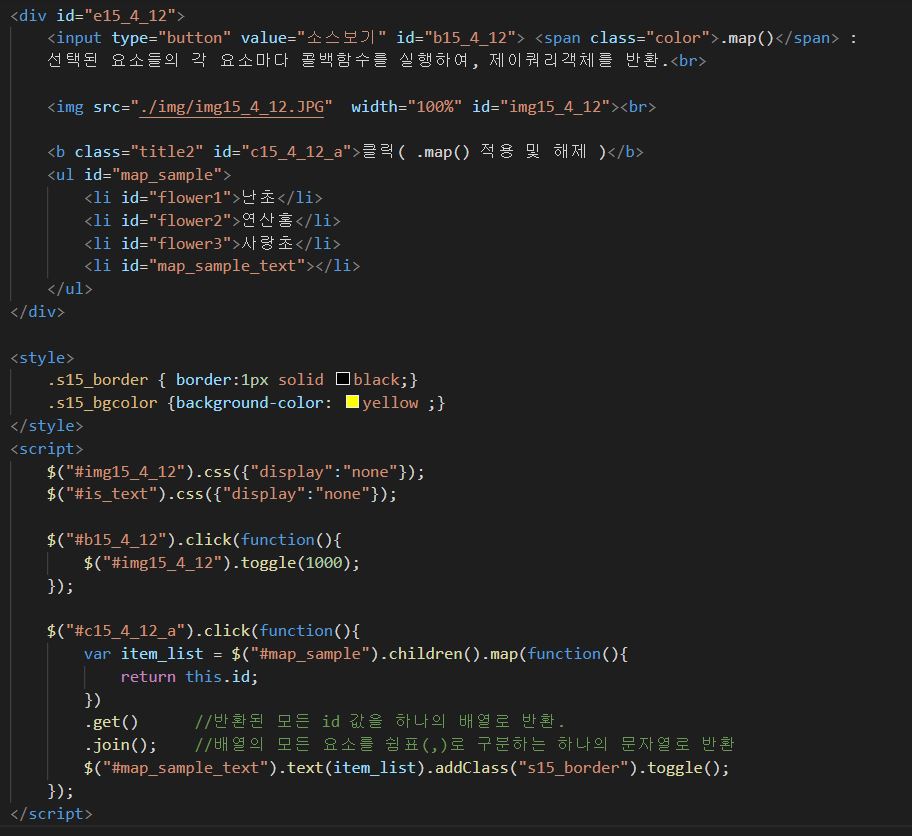Click the background-color property name
This screenshot has height=836, width=912.
tap(250, 403)
